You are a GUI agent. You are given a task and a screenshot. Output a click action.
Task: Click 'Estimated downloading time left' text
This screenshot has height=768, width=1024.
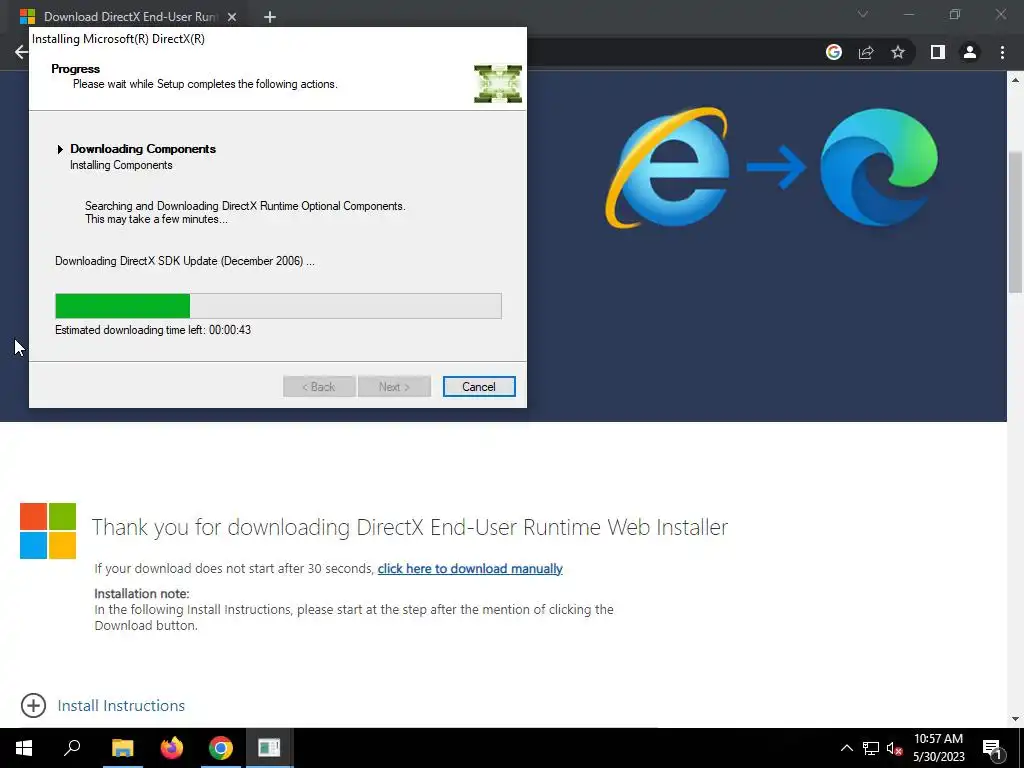coord(153,330)
